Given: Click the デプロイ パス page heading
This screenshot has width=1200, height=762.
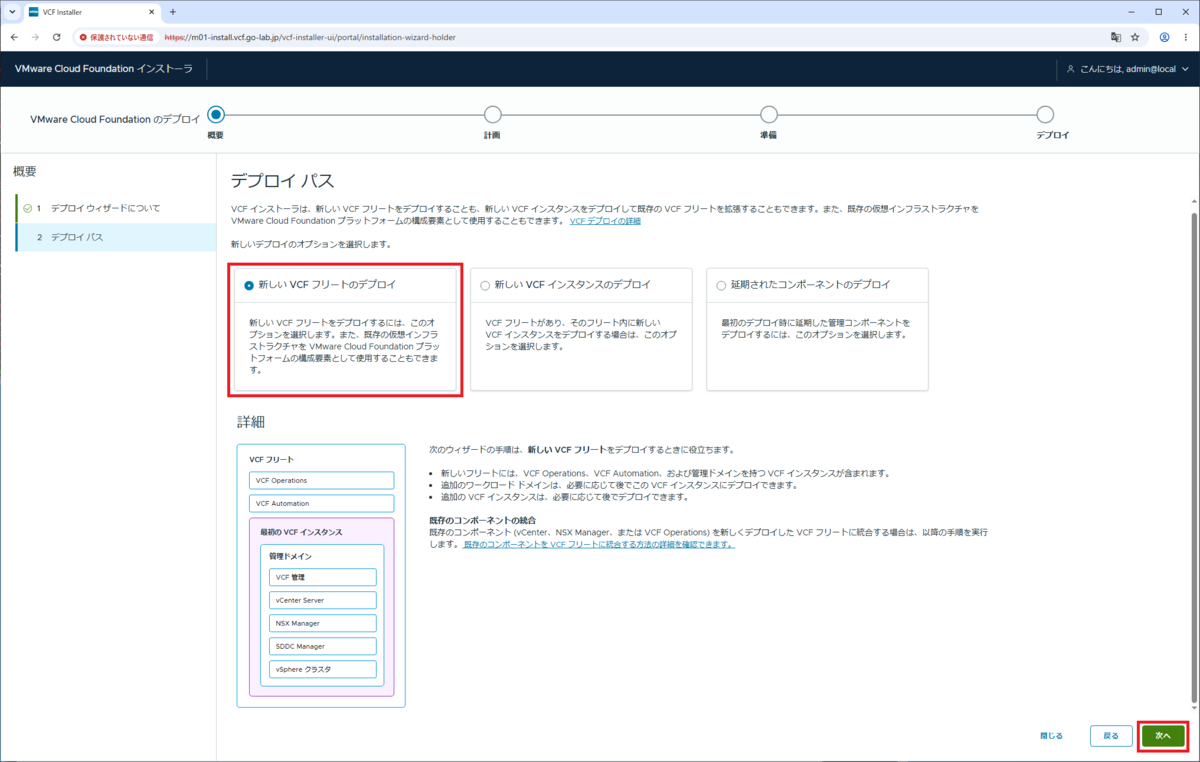Looking at the screenshot, I should (283, 181).
